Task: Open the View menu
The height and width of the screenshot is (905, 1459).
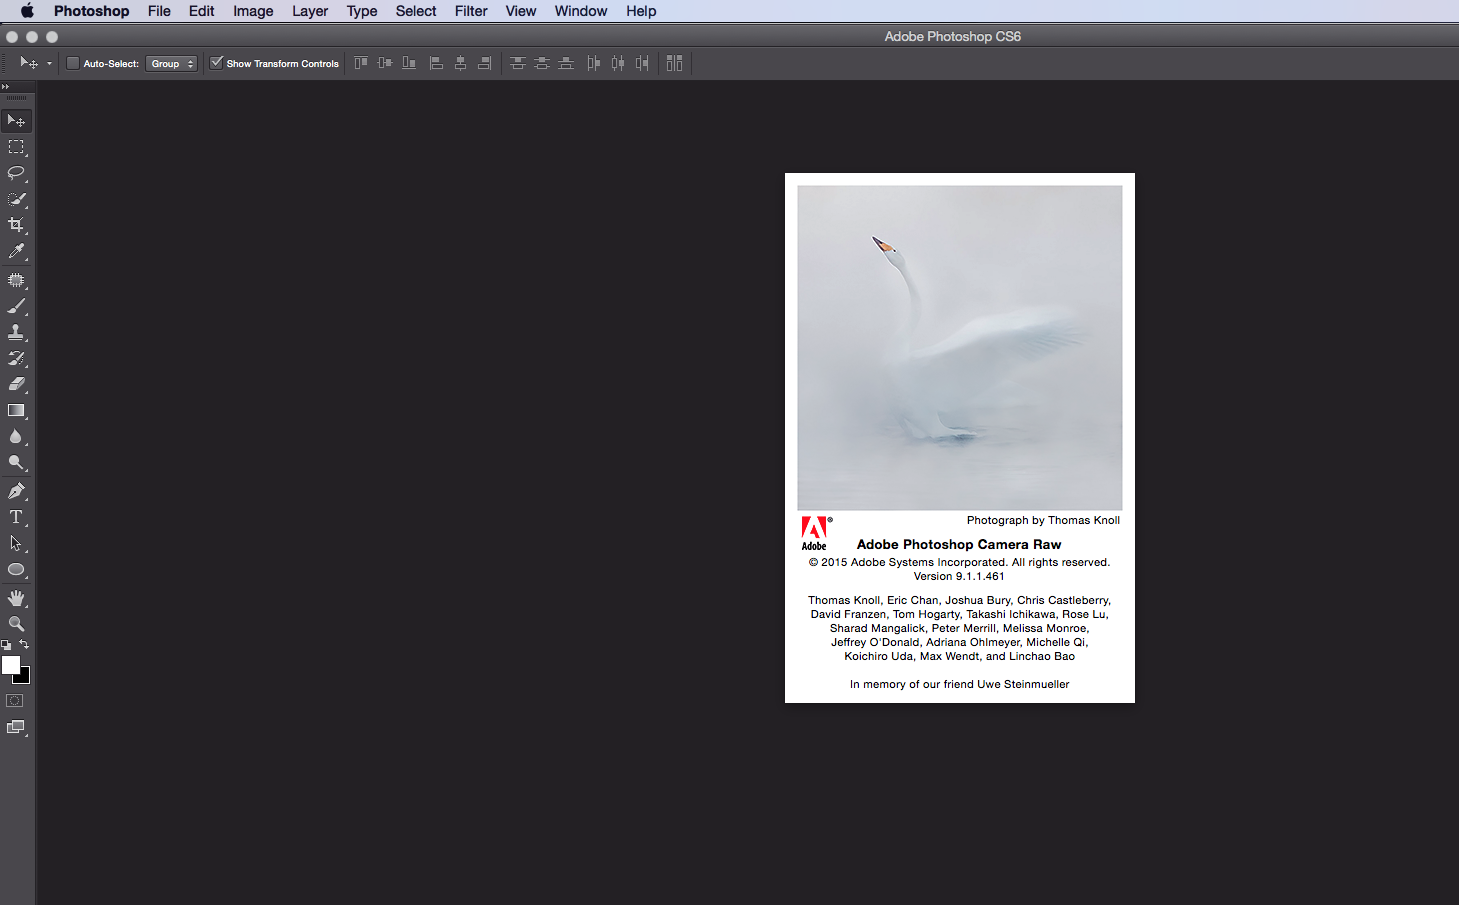Action: coord(521,11)
